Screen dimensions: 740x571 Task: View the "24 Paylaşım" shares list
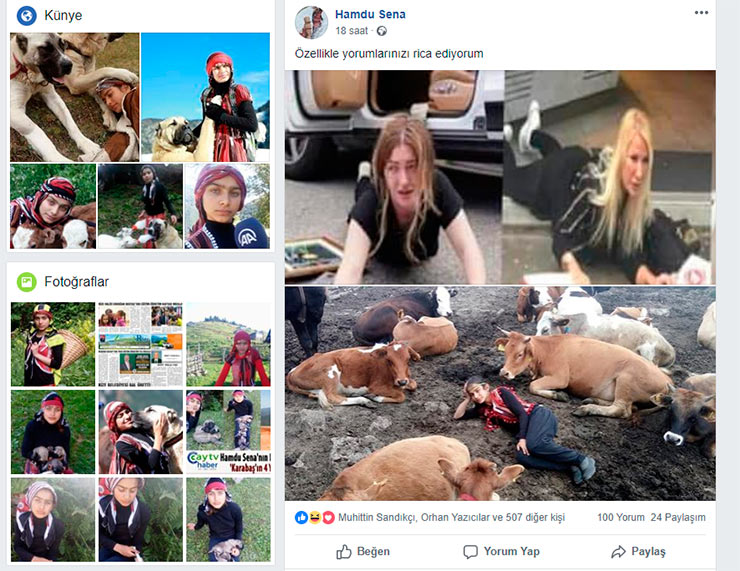point(678,517)
